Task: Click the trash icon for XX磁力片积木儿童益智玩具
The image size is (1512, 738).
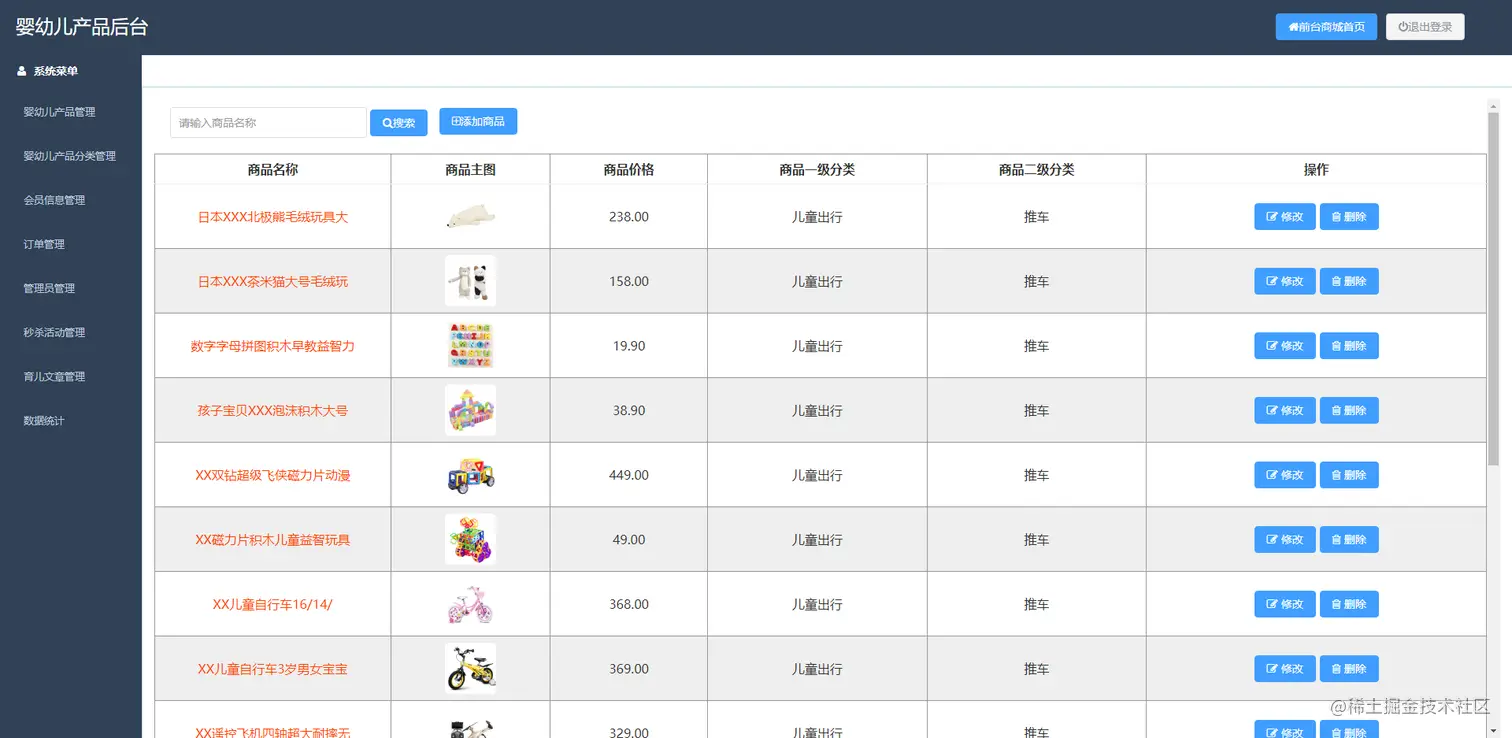Action: point(1336,539)
